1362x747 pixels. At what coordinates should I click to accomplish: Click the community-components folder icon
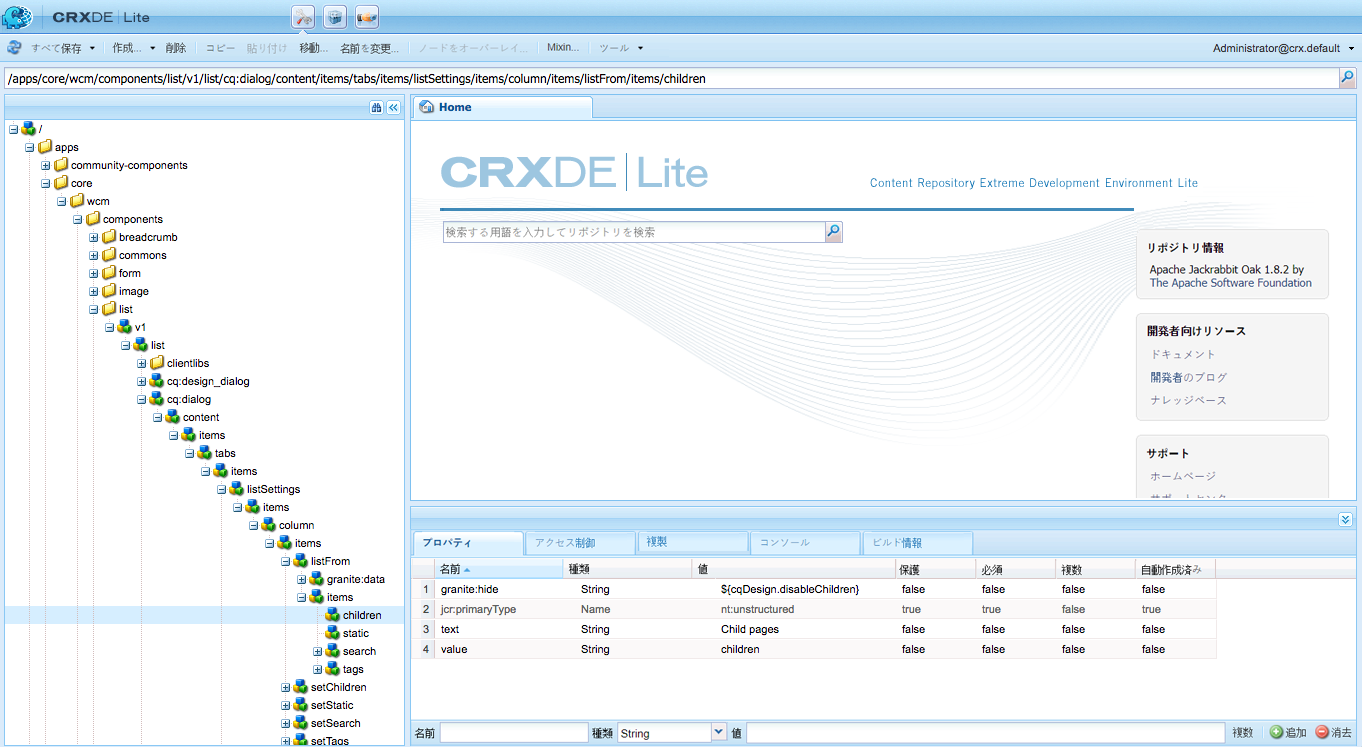pos(61,165)
